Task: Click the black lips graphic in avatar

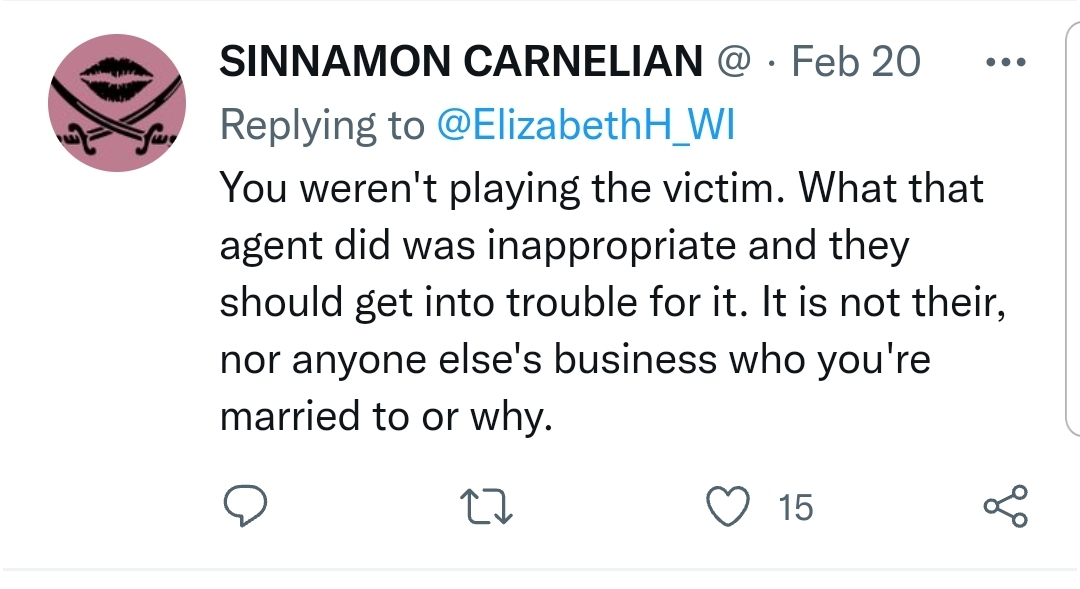Action: tap(117, 76)
